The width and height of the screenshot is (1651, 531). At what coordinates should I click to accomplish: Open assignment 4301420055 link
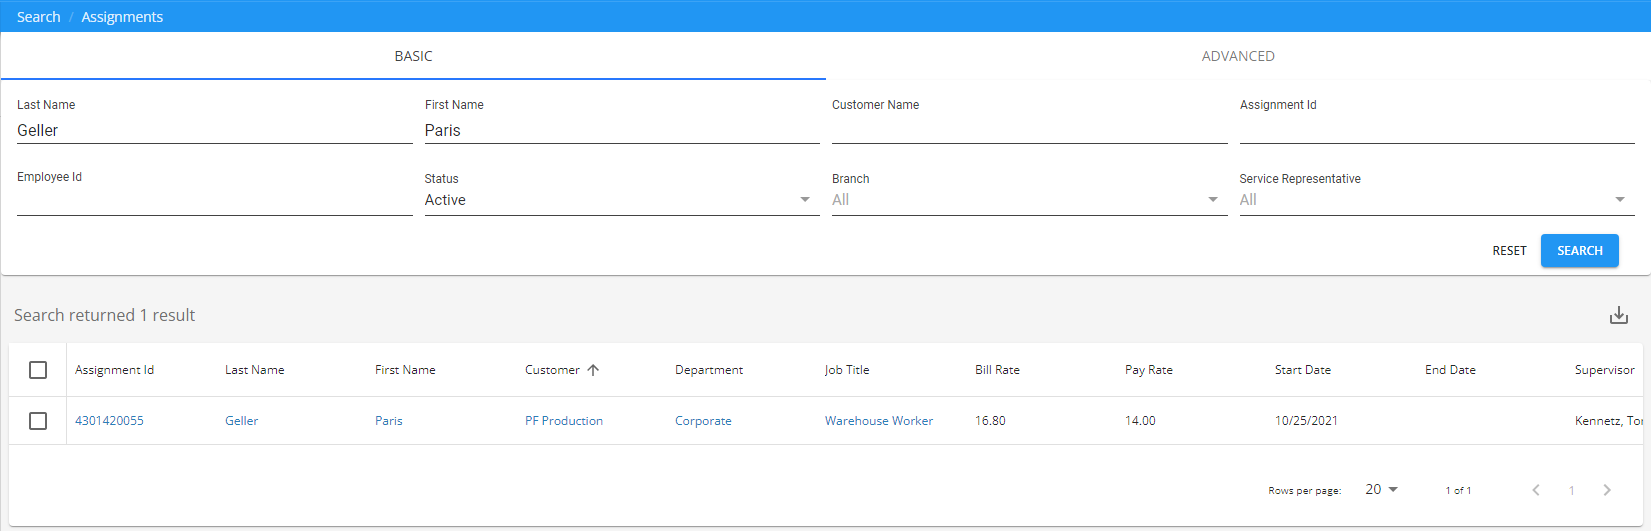109,421
